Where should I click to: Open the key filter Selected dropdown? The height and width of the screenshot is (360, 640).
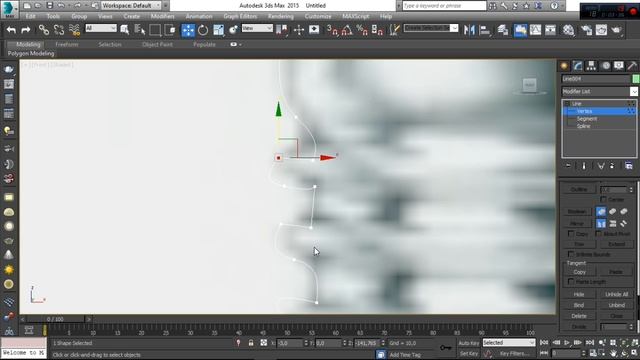[x=509, y=343]
